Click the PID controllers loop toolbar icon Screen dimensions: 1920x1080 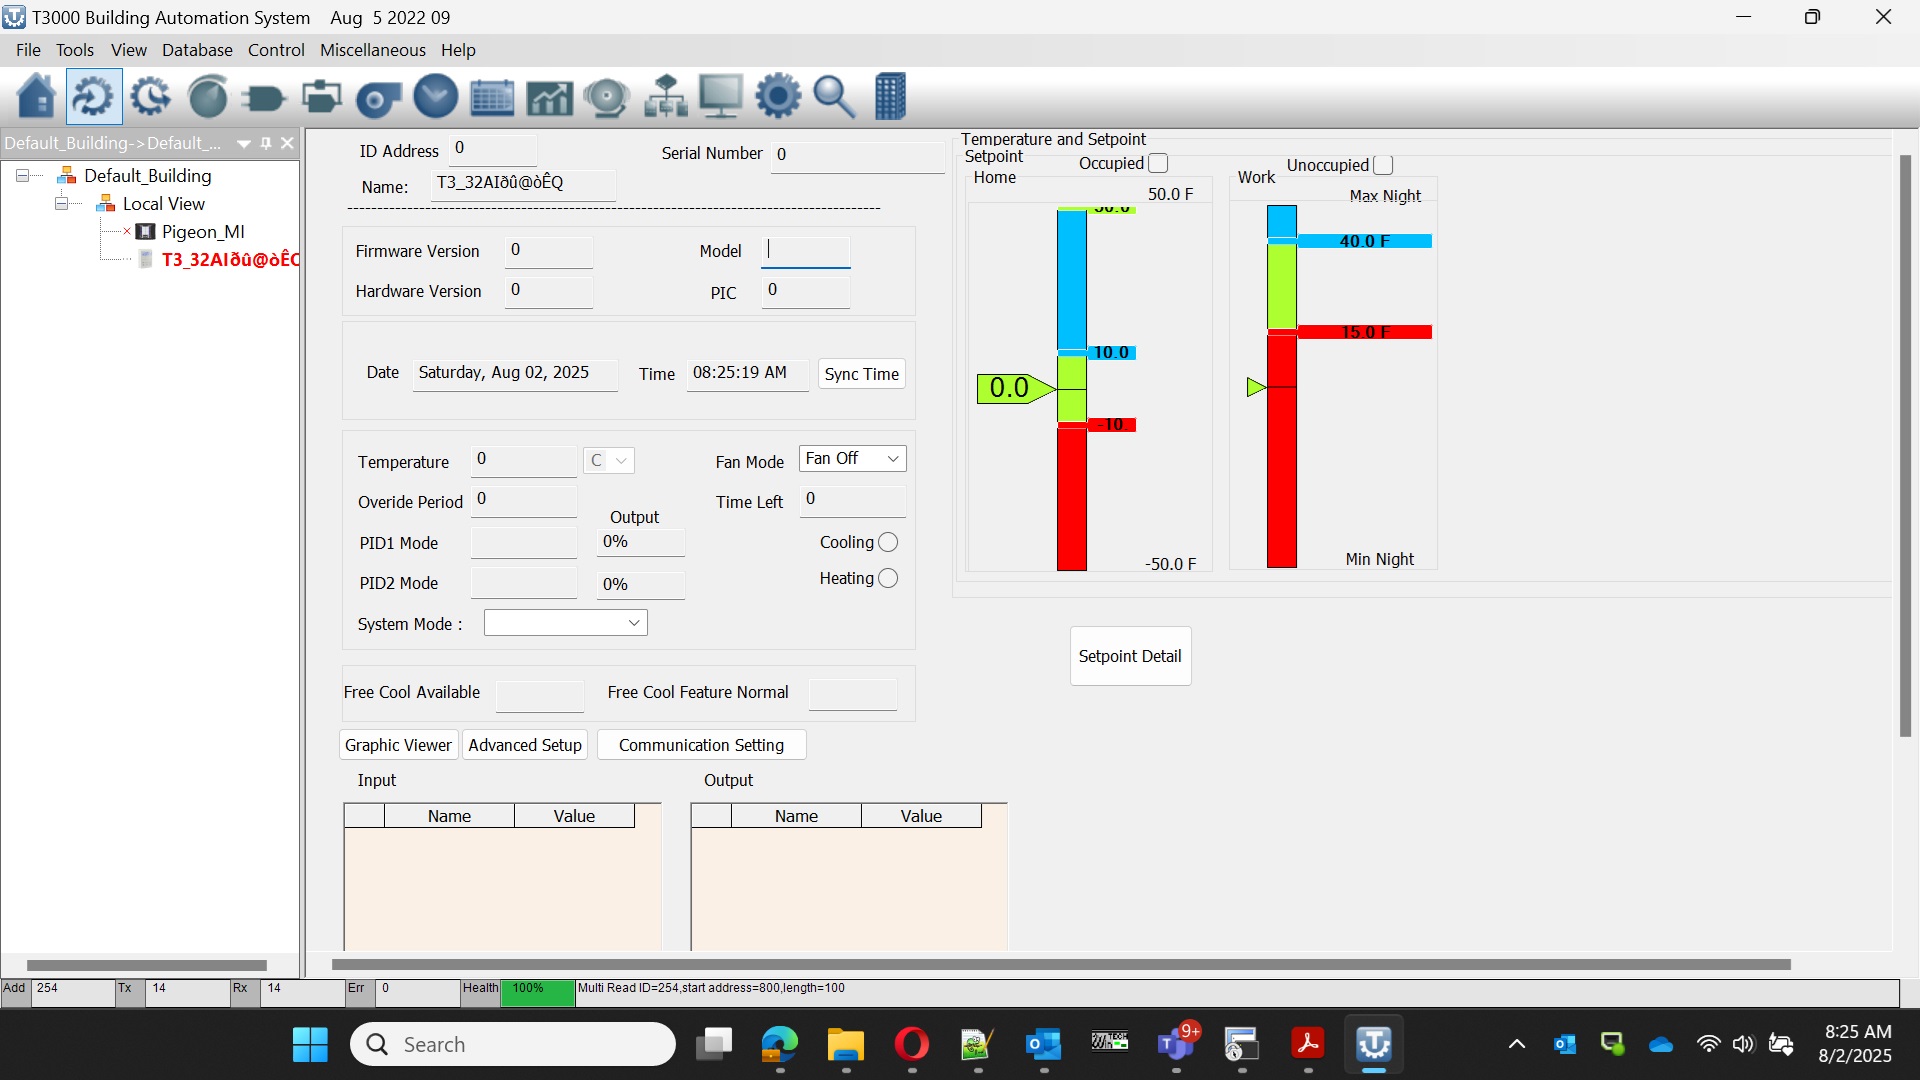(322, 97)
